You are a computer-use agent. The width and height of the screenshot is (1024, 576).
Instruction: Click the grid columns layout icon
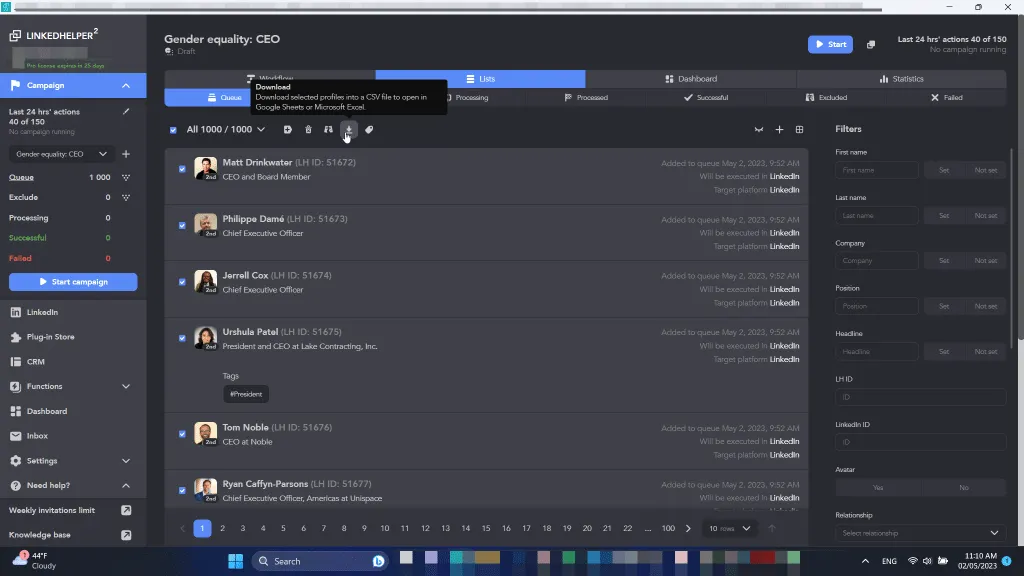coord(799,129)
